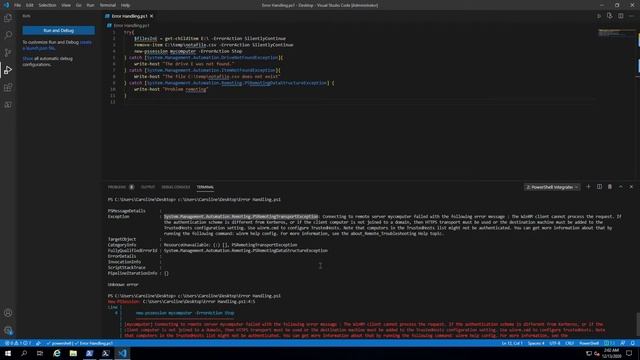The image size is (640, 360).
Task: Open the Source Control view
Action: pyautogui.click(x=8, y=53)
